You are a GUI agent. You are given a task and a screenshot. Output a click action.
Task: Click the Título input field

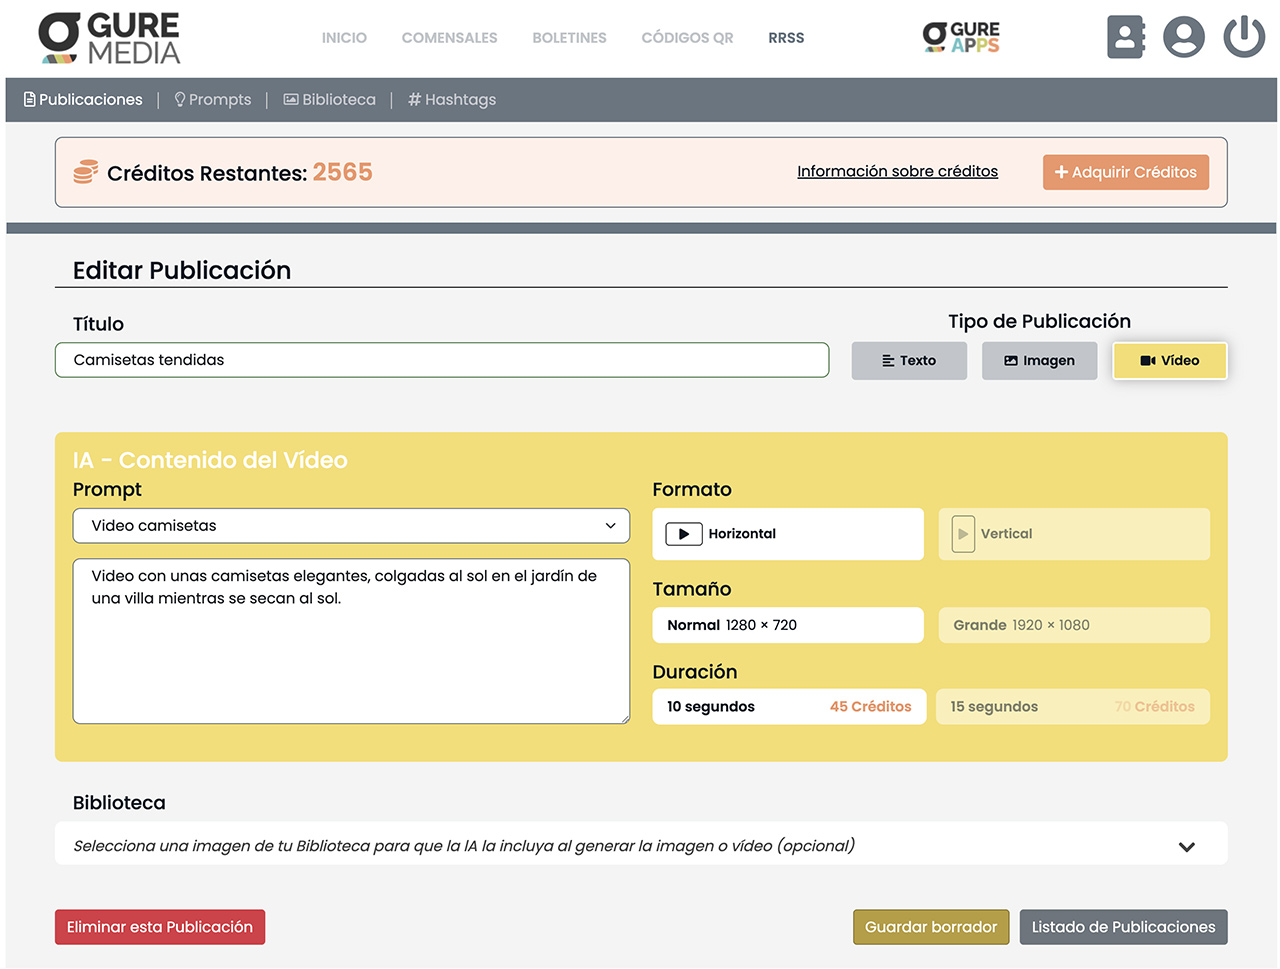[x=441, y=360]
